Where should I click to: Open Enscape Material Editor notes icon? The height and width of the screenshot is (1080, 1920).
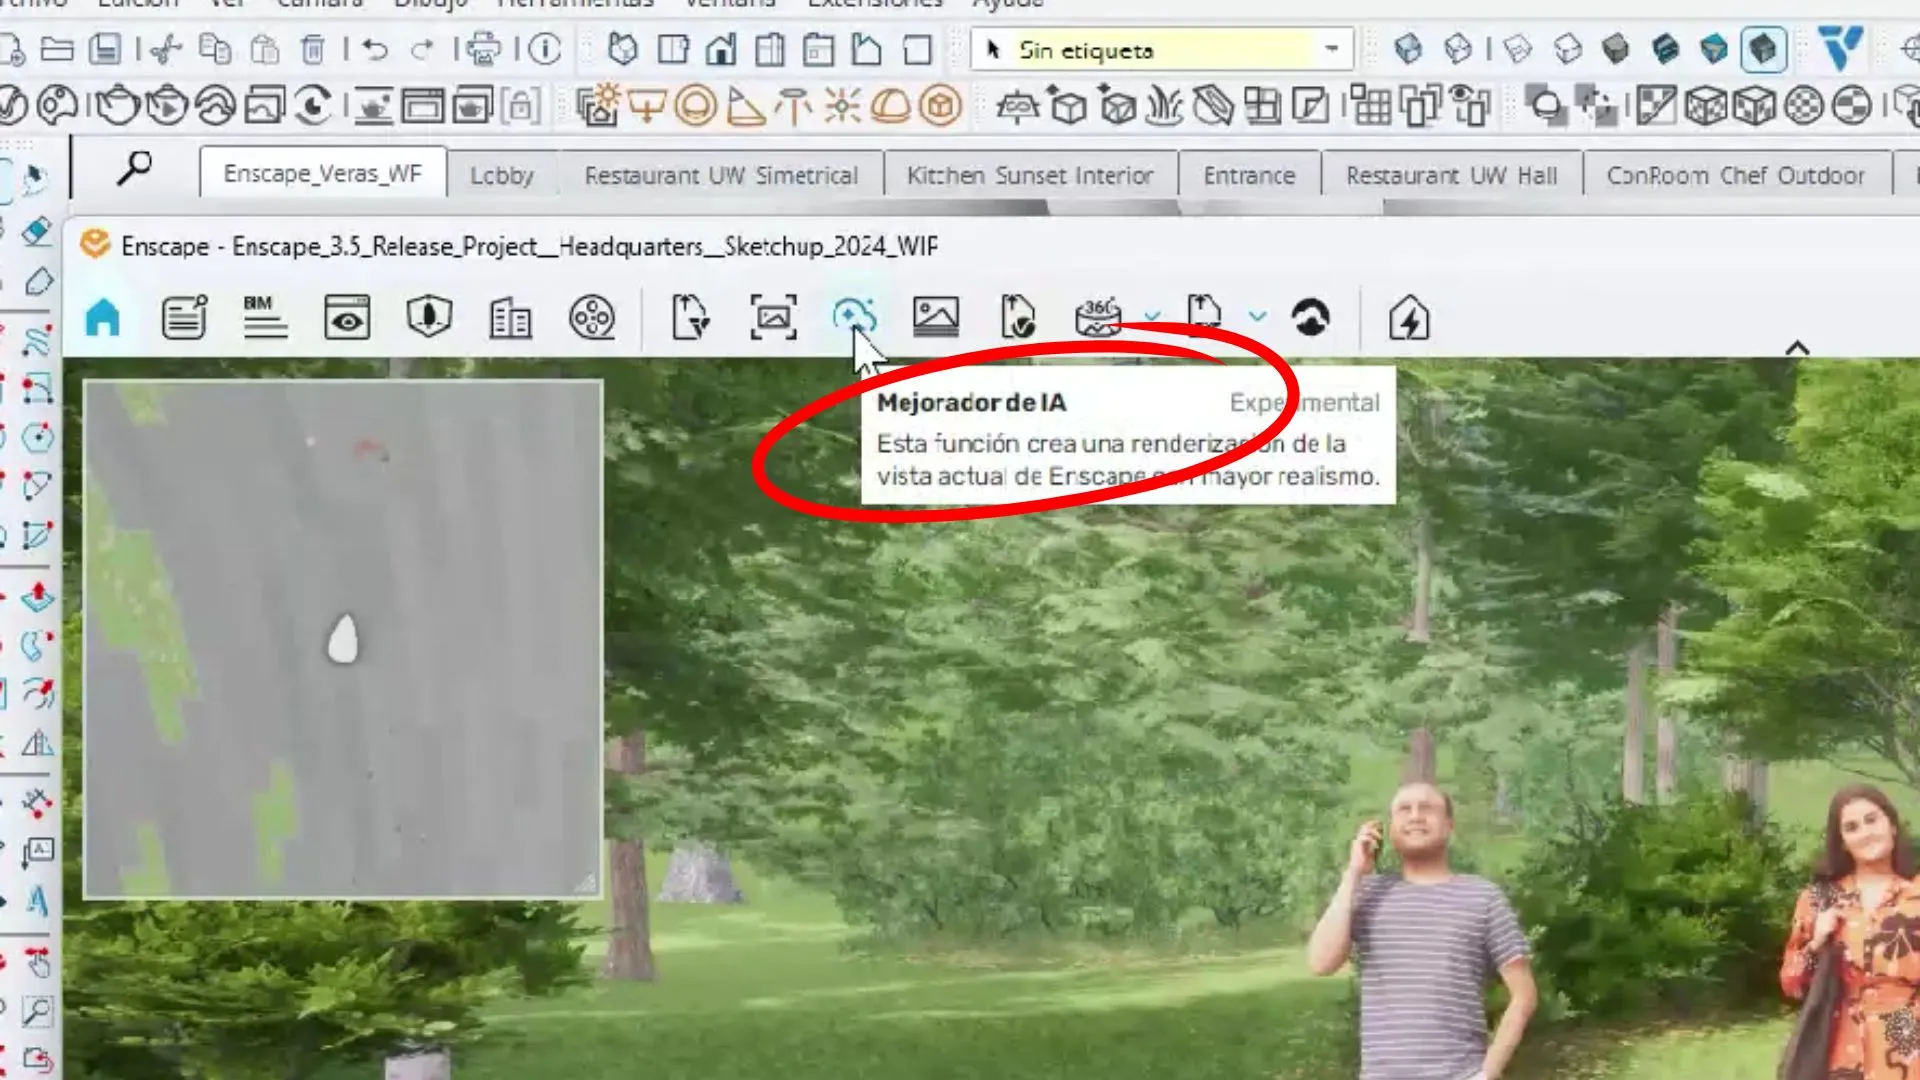(x=184, y=318)
